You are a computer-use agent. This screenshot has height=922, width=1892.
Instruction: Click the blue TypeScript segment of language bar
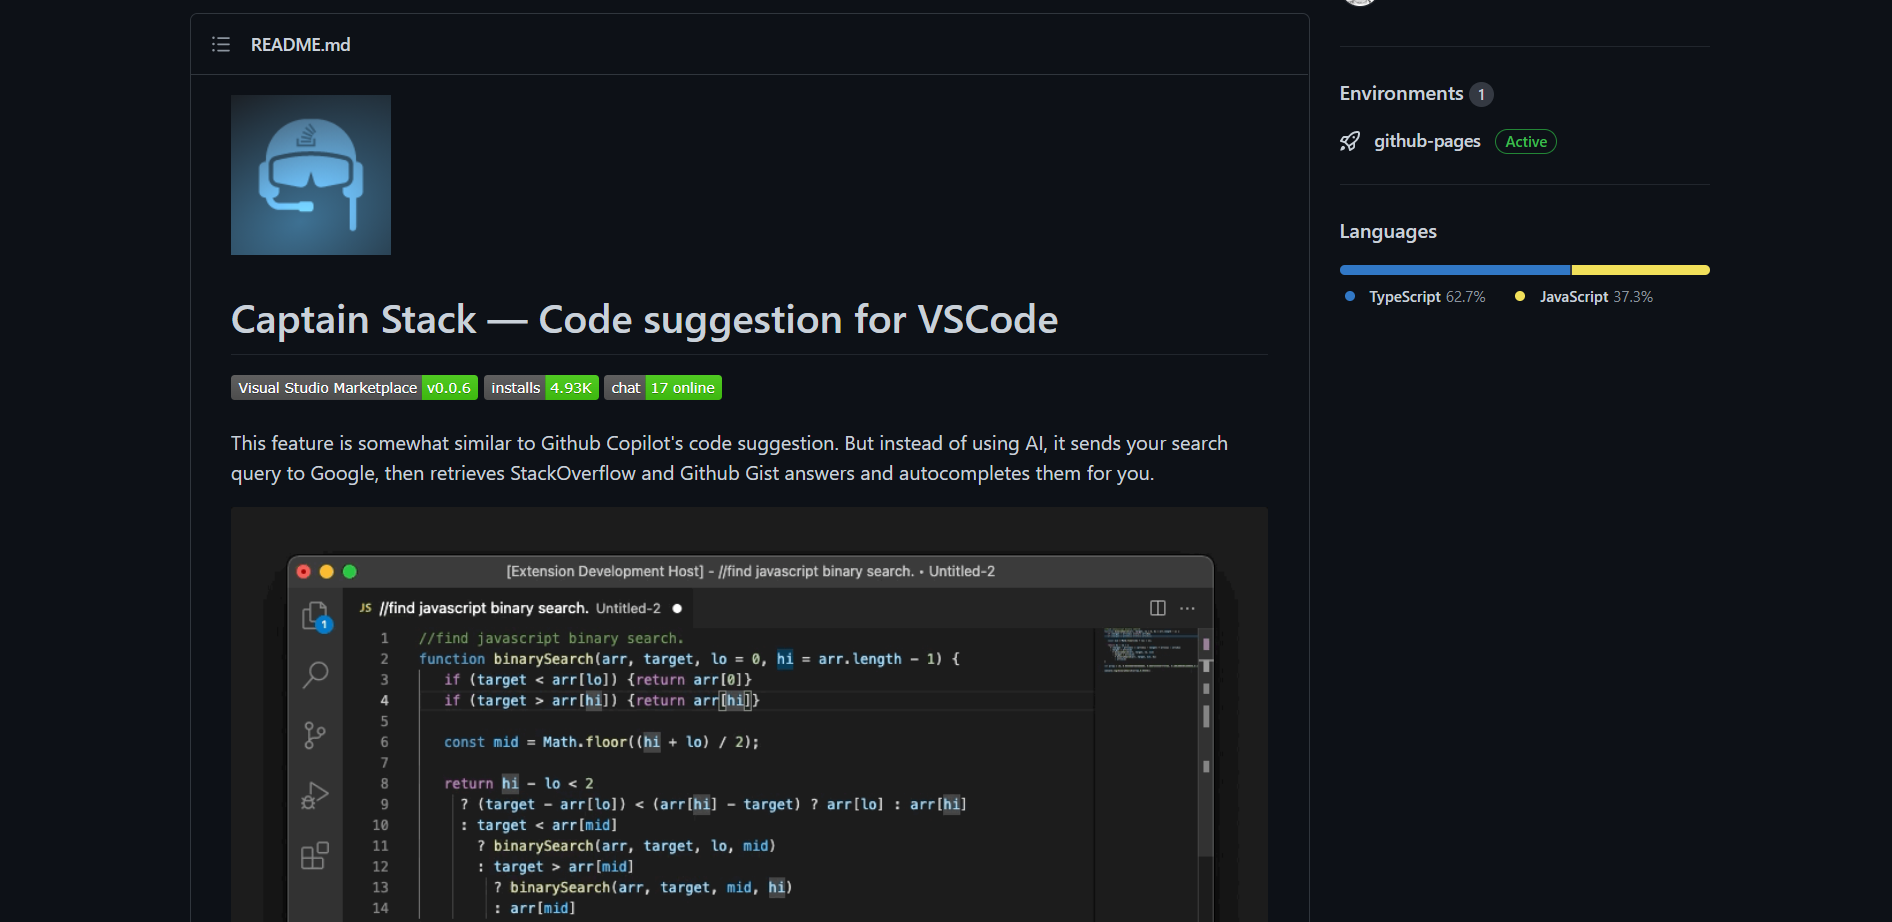point(1455,270)
